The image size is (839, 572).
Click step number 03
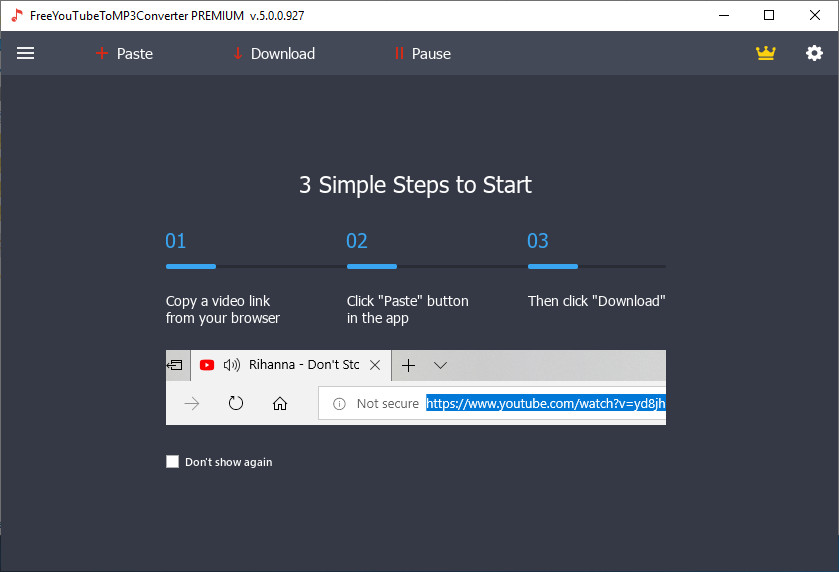click(x=538, y=241)
